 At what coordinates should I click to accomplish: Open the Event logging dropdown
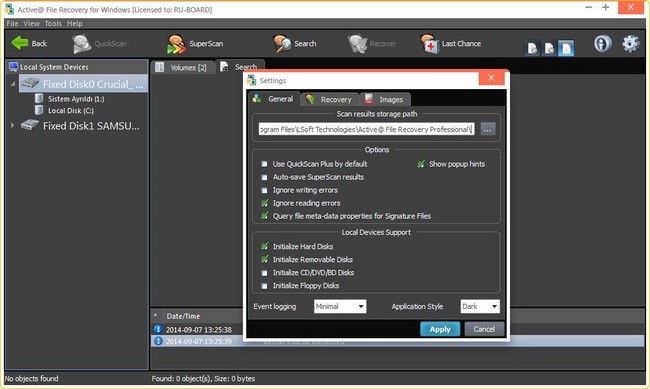340,306
